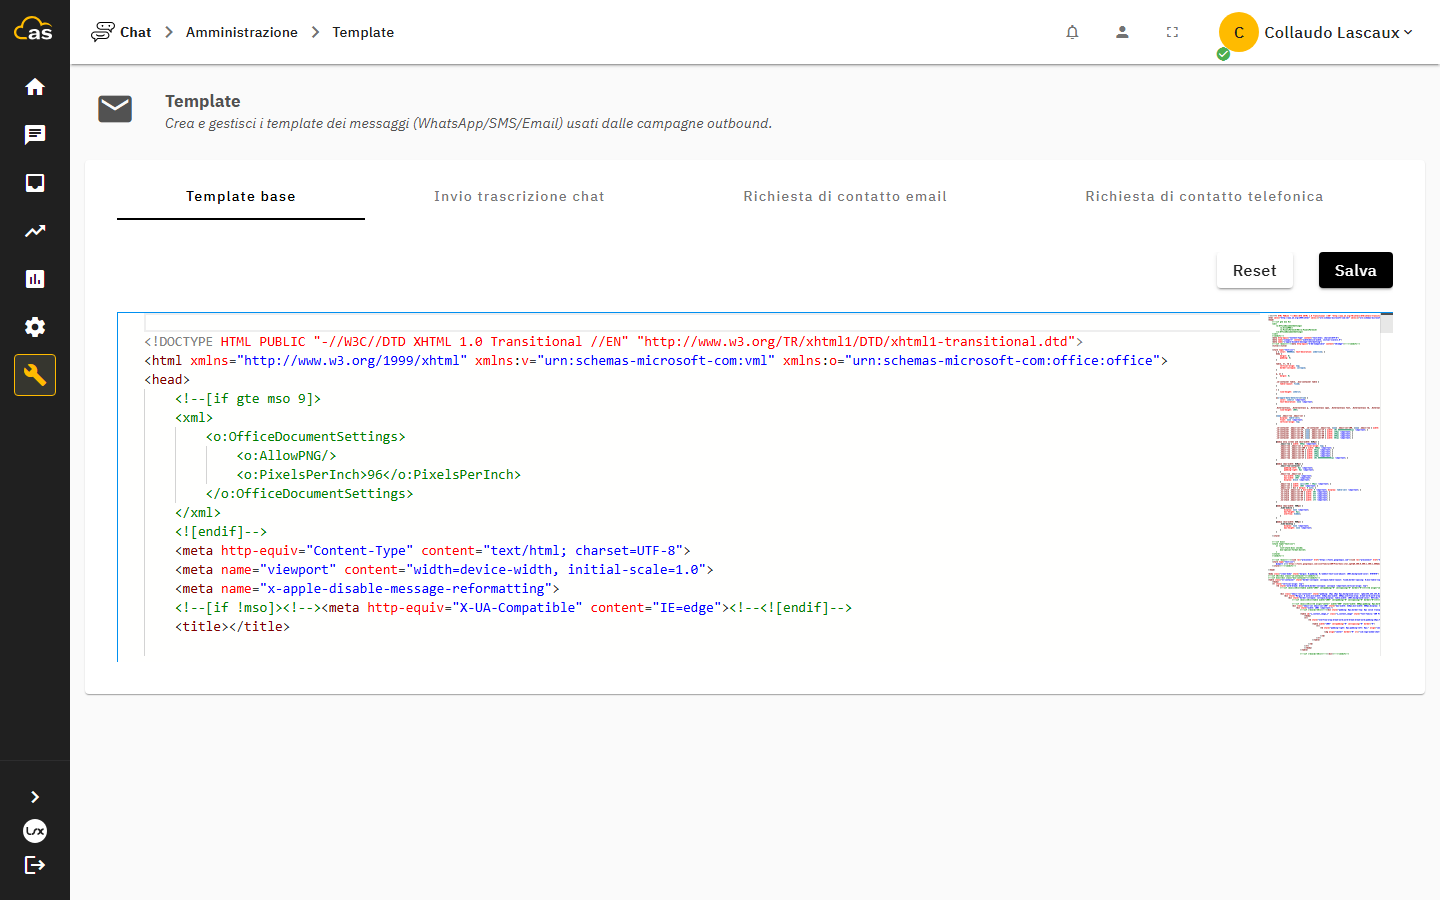Click the Salva button

tap(1355, 270)
